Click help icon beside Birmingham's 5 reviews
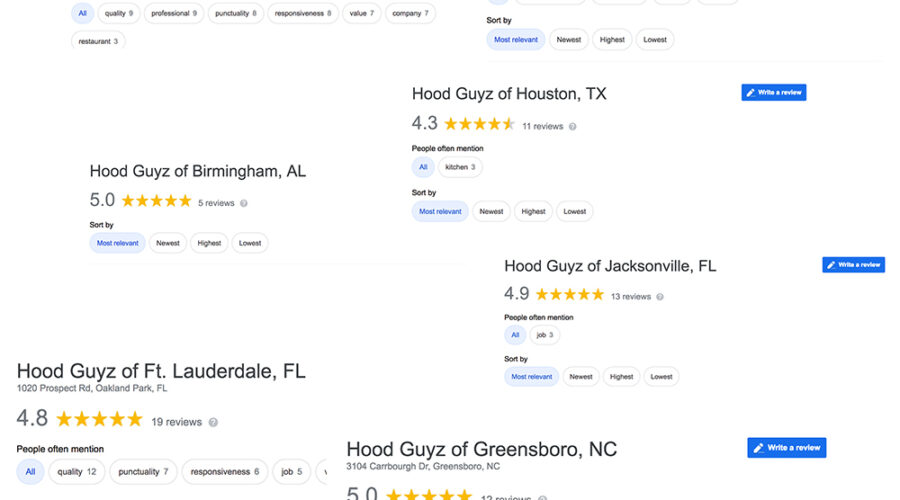Screen dimensions: 900x500 (244, 203)
